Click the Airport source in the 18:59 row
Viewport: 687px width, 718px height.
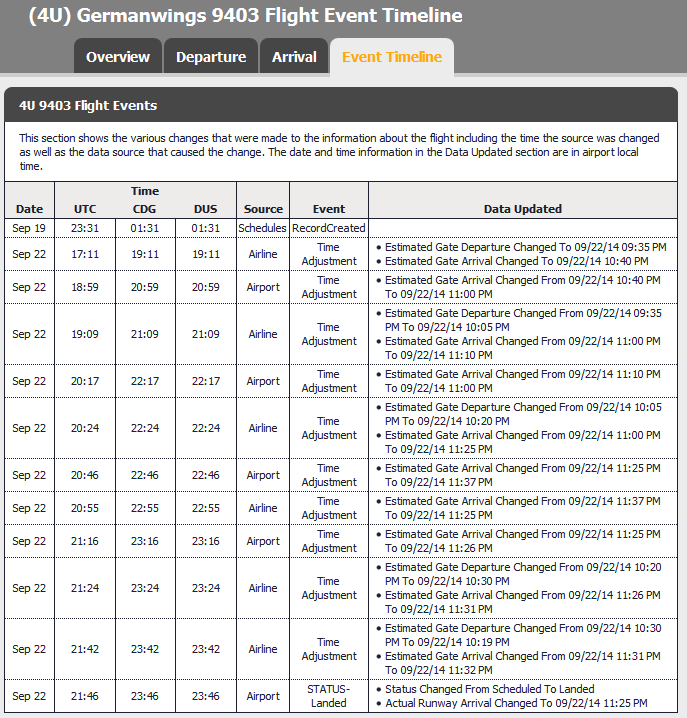[x=263, y=287]
